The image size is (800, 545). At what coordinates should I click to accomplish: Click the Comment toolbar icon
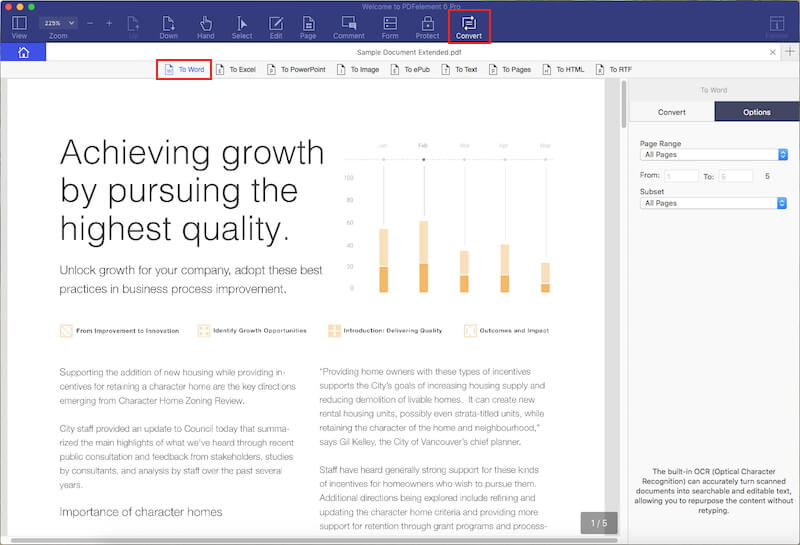tap(348, 25)
